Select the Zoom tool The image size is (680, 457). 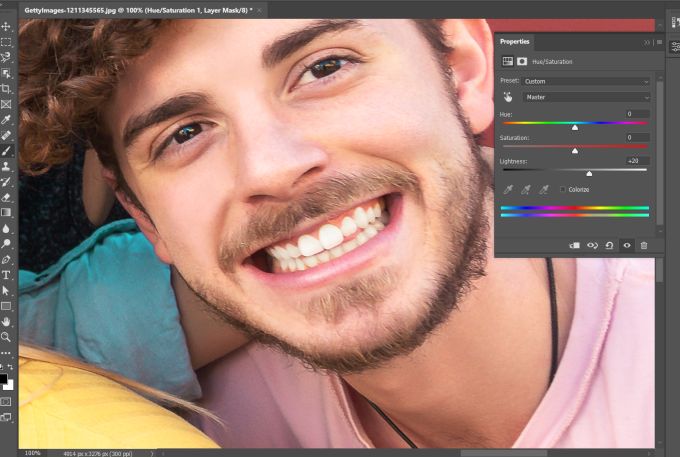pos(6,337)
